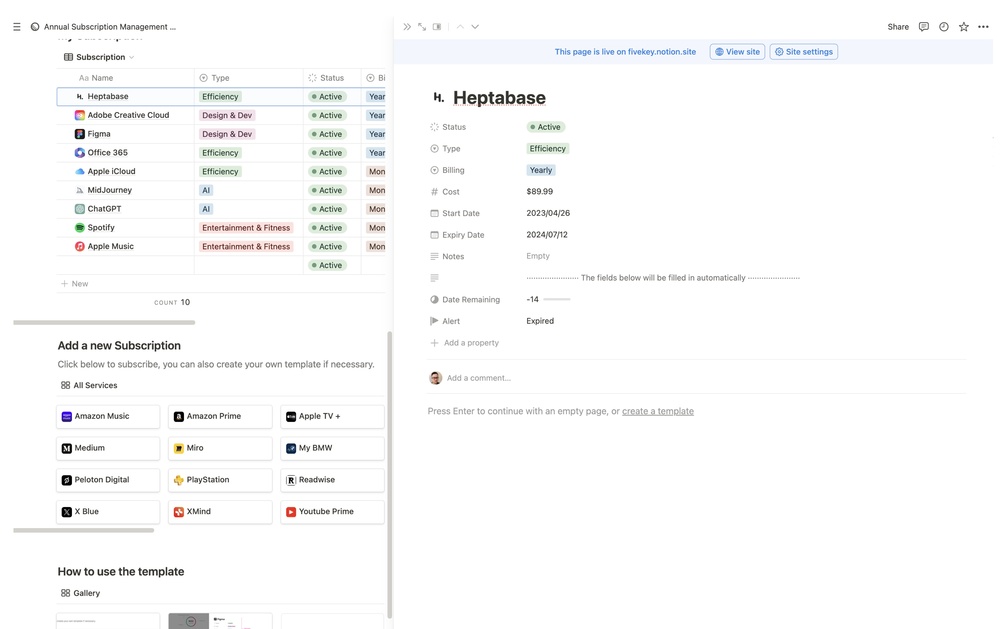Click the COUNT 10 table footer
The width and height of the screenshot is (1005, 629).
point(172,302)
